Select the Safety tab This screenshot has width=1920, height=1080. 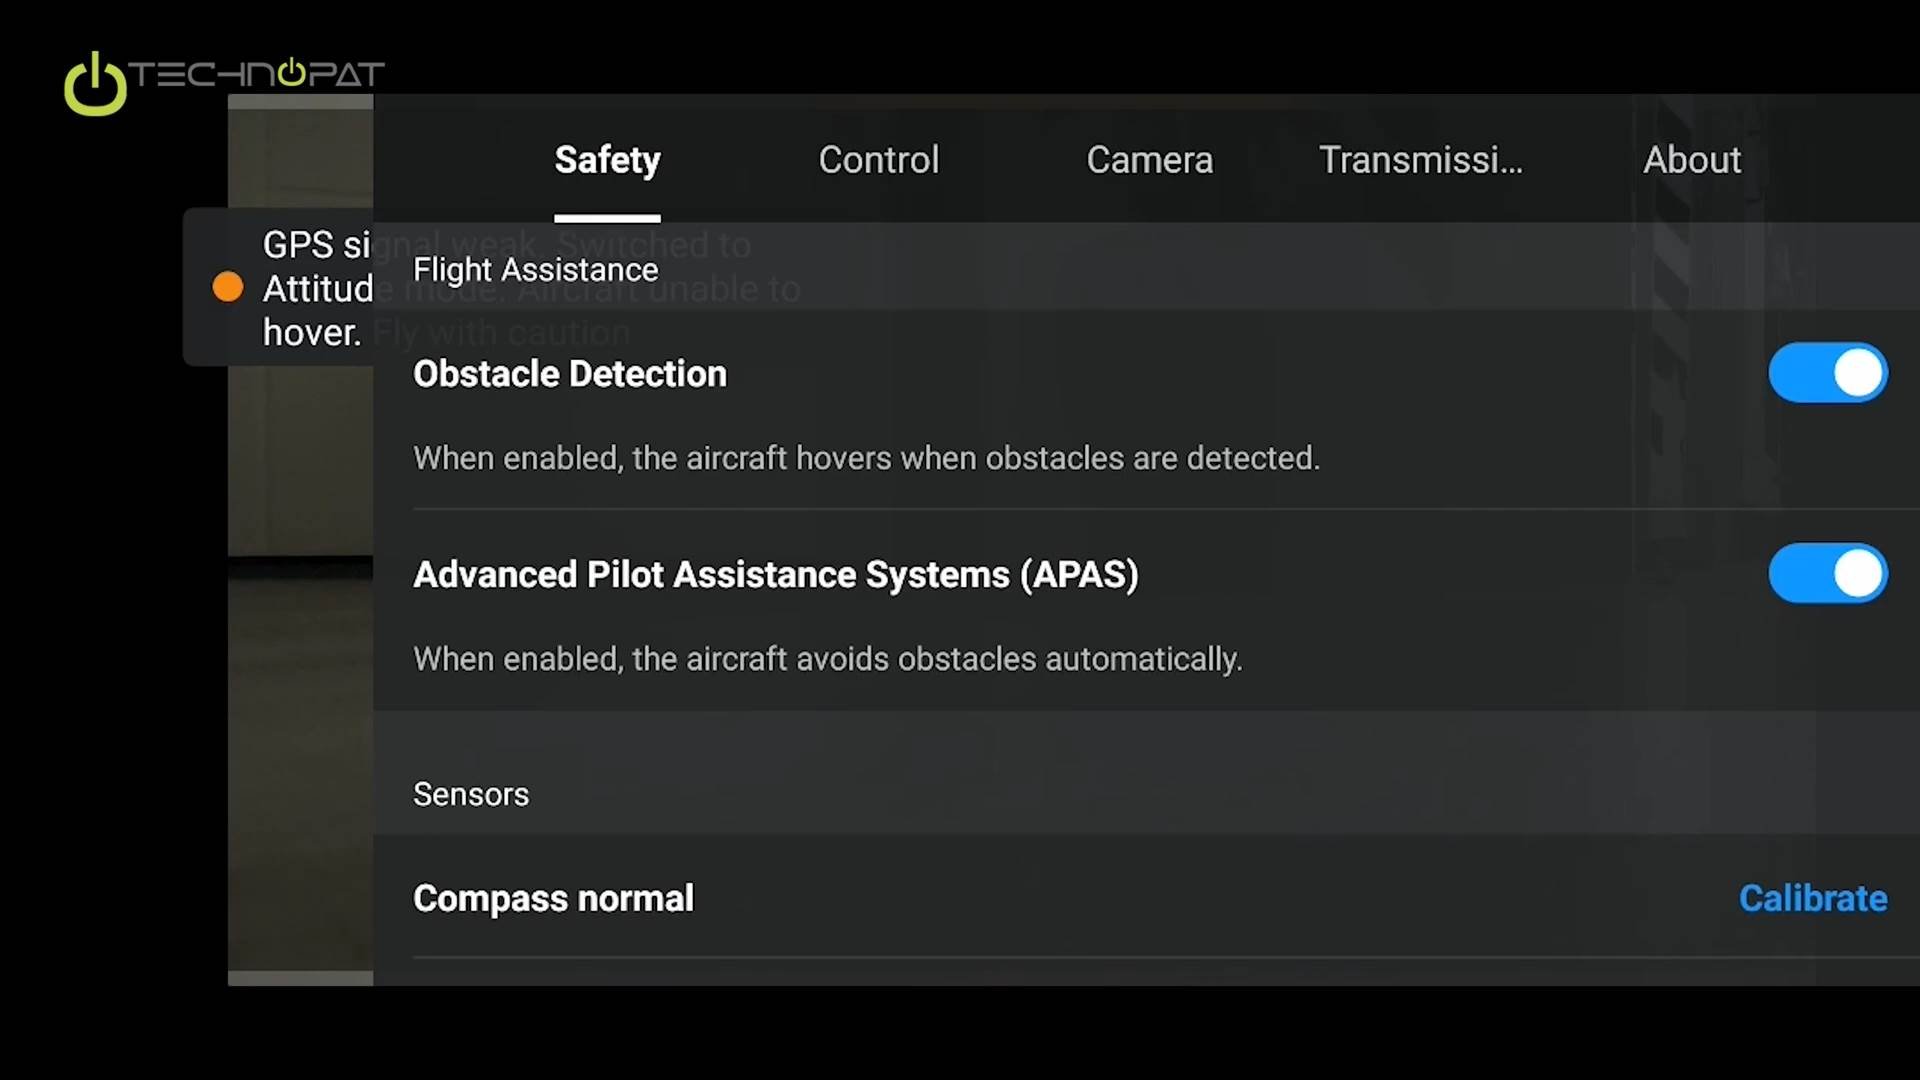tap(607, 160)
